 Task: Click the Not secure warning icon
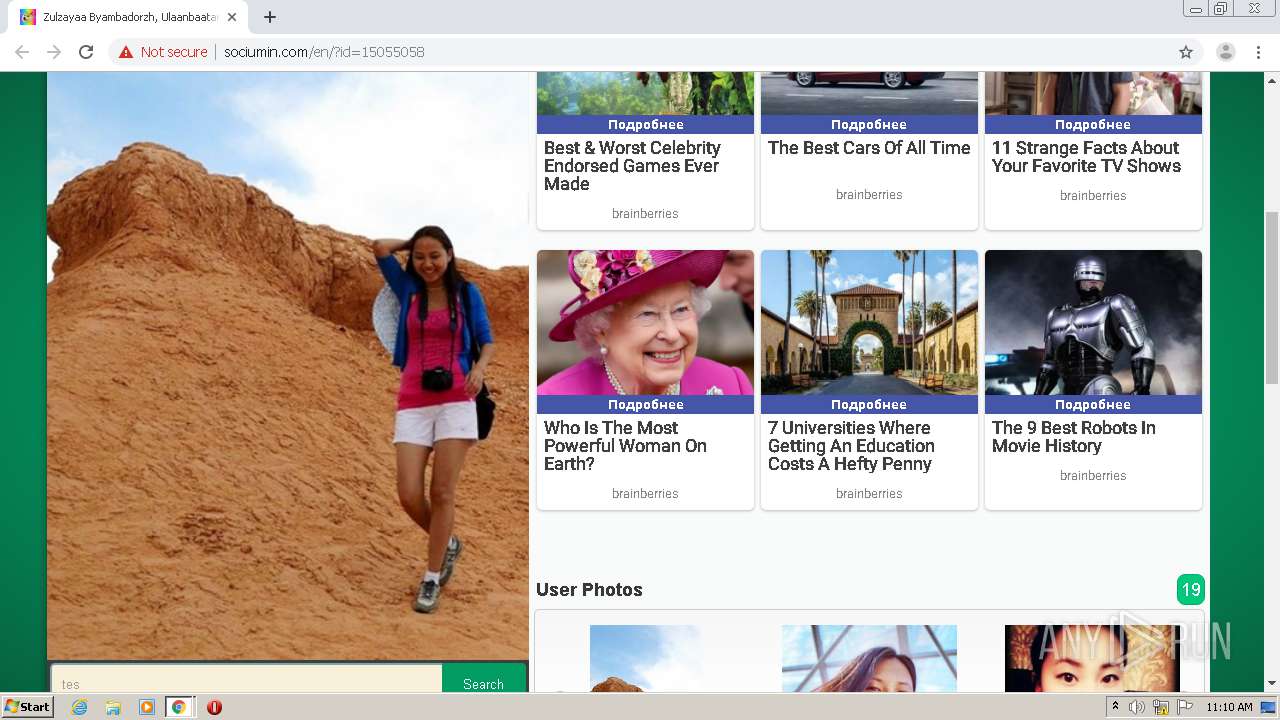point(126,52)
